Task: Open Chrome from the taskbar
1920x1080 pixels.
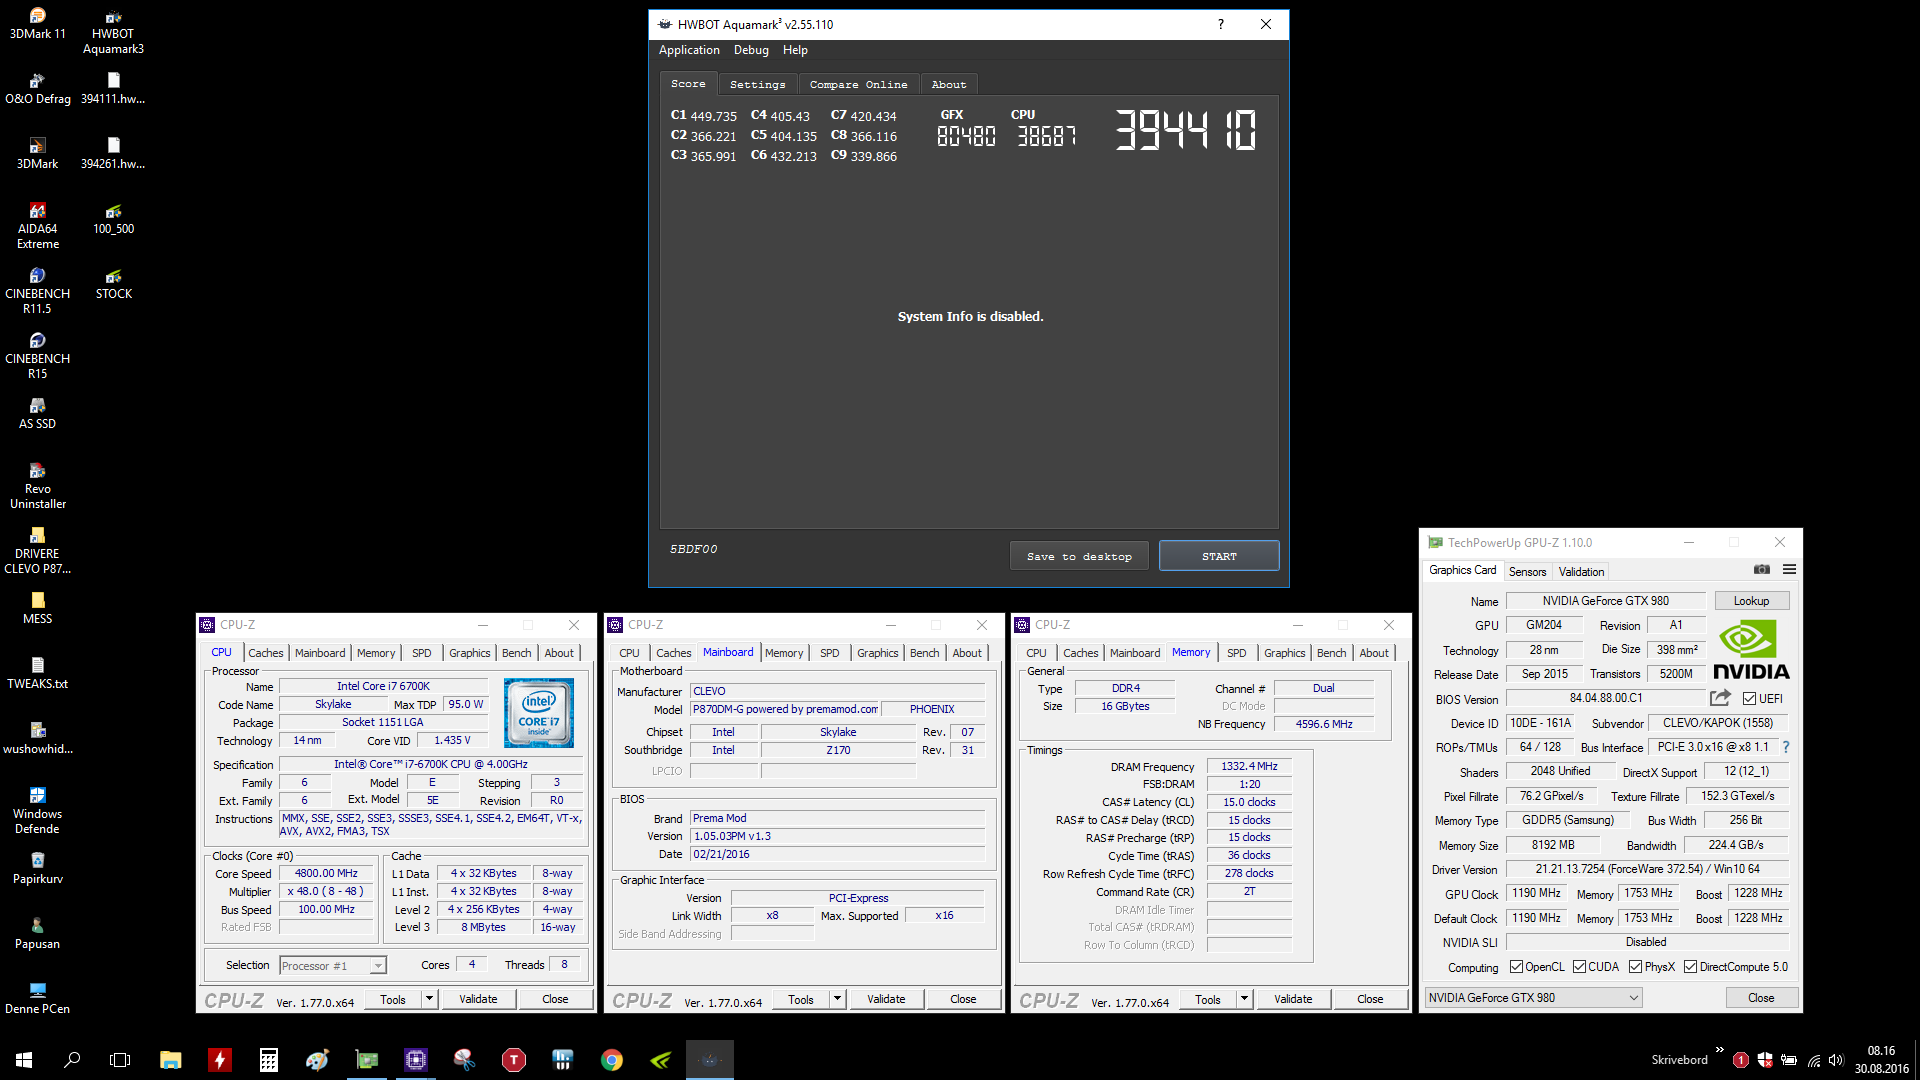Action: click(612, 1060)
